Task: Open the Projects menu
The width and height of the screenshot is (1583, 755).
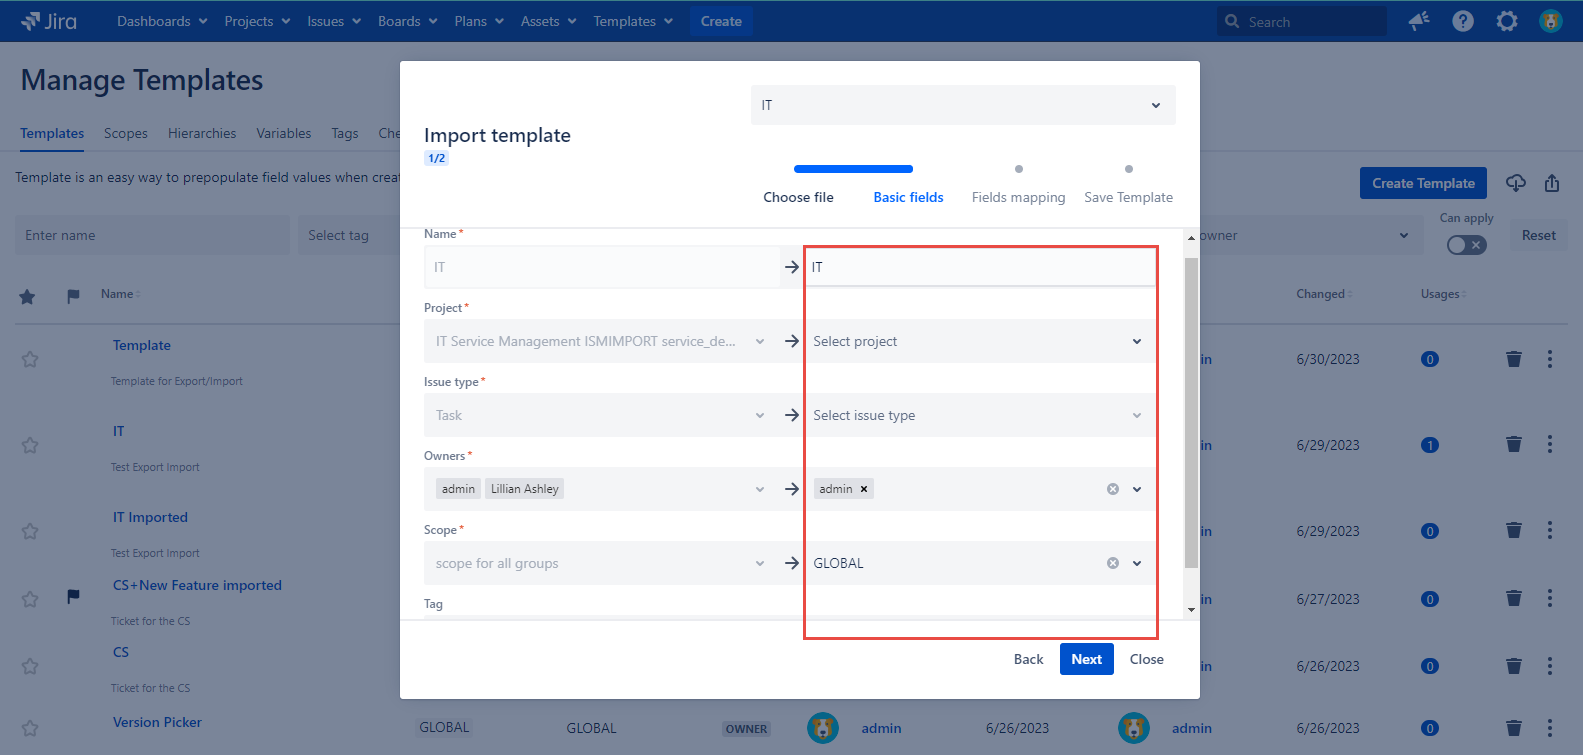Action: pos(257,21)
